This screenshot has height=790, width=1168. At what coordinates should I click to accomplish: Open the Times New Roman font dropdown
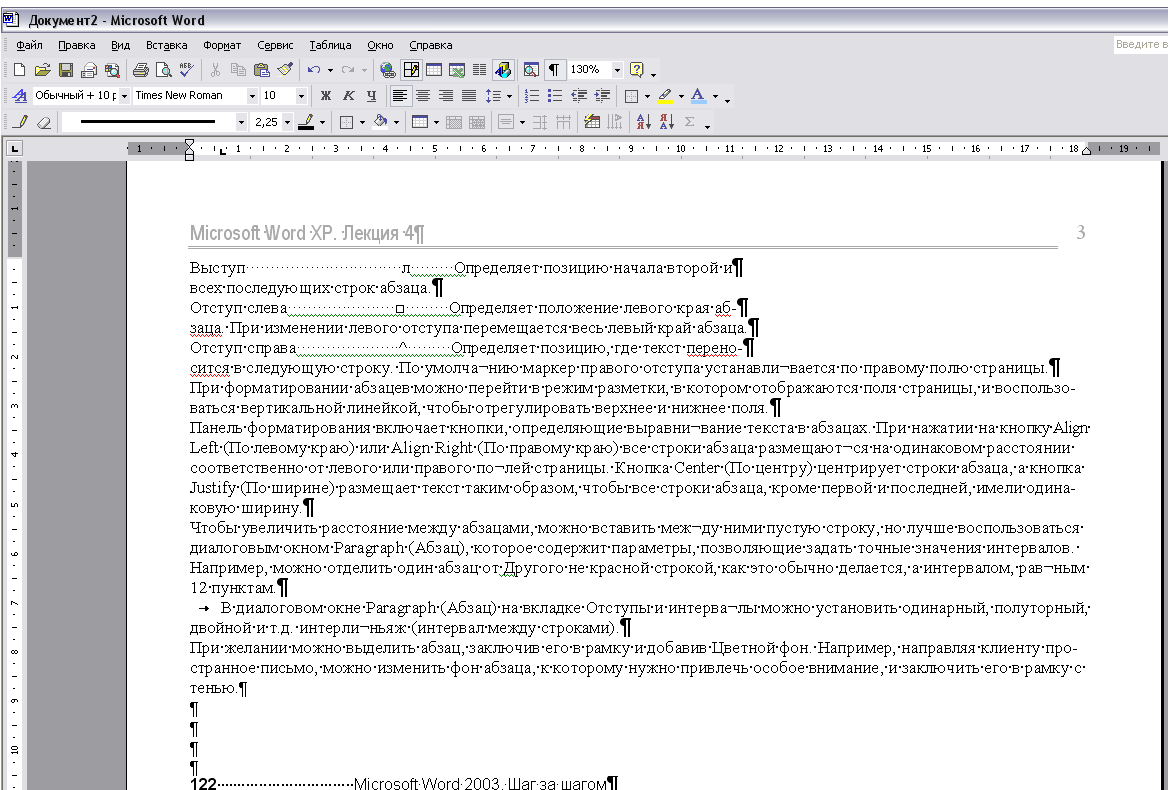[252, 95]
